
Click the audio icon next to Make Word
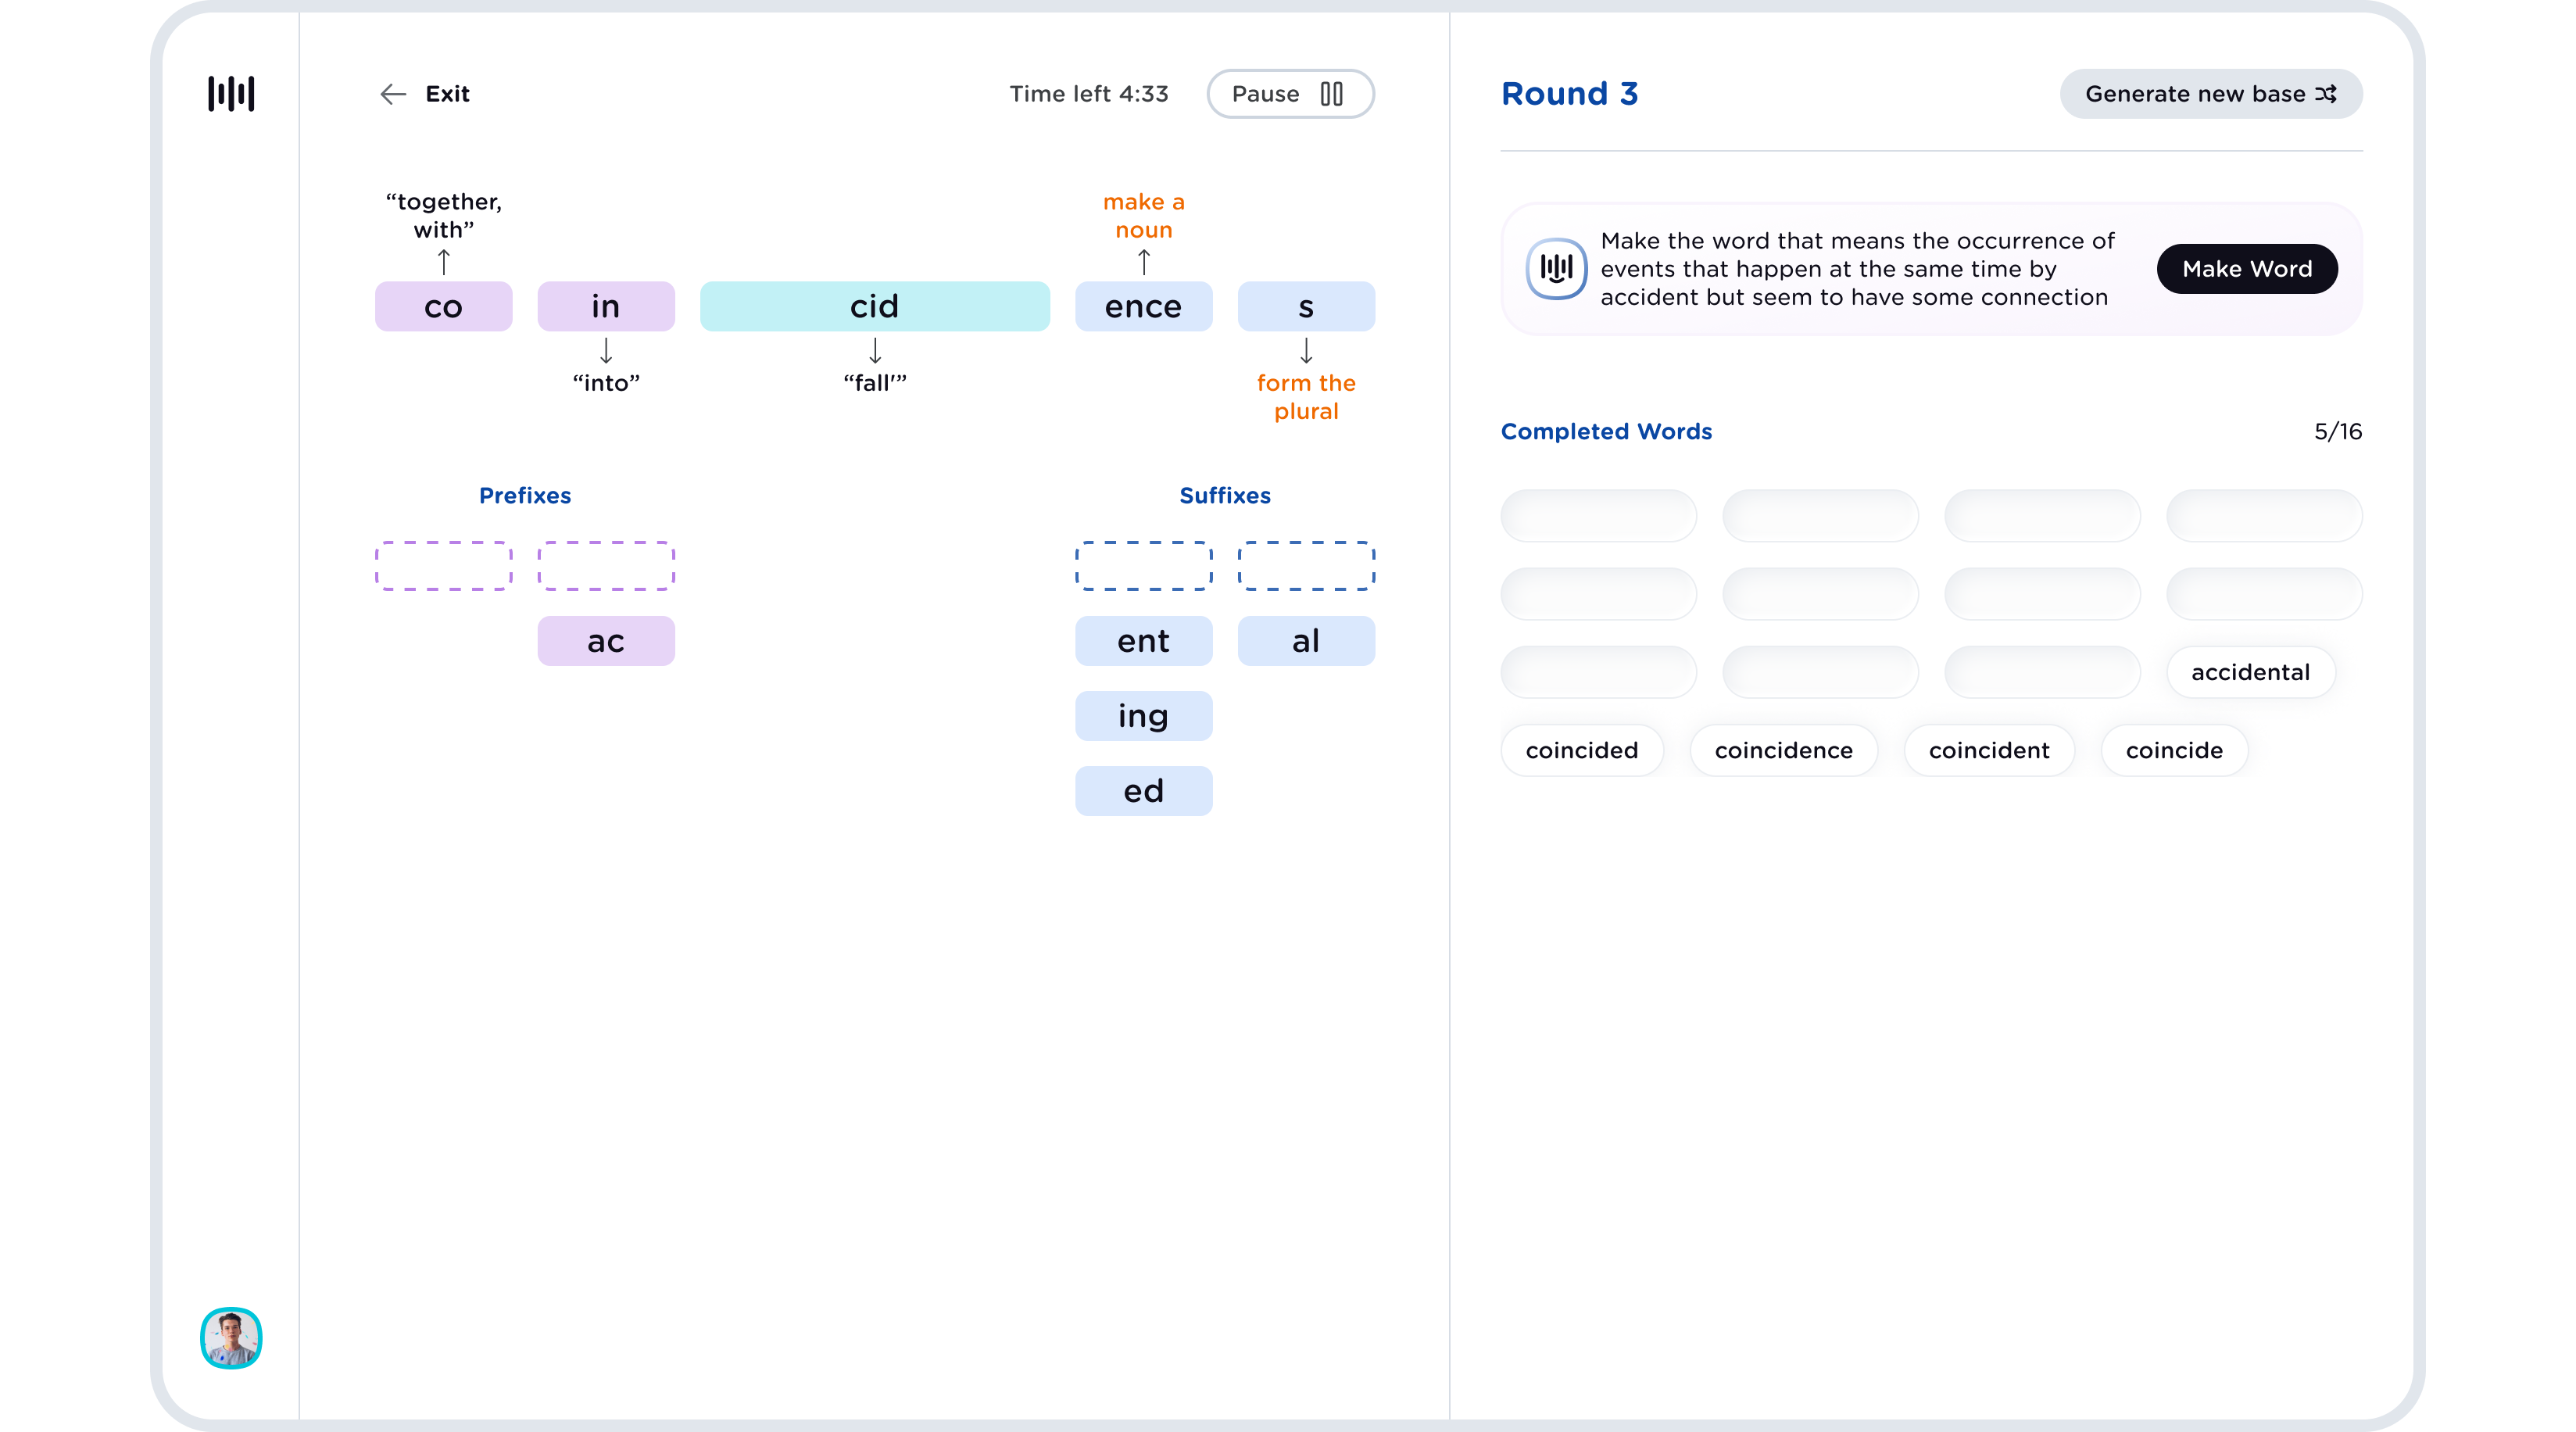(x=1555, y=268)
